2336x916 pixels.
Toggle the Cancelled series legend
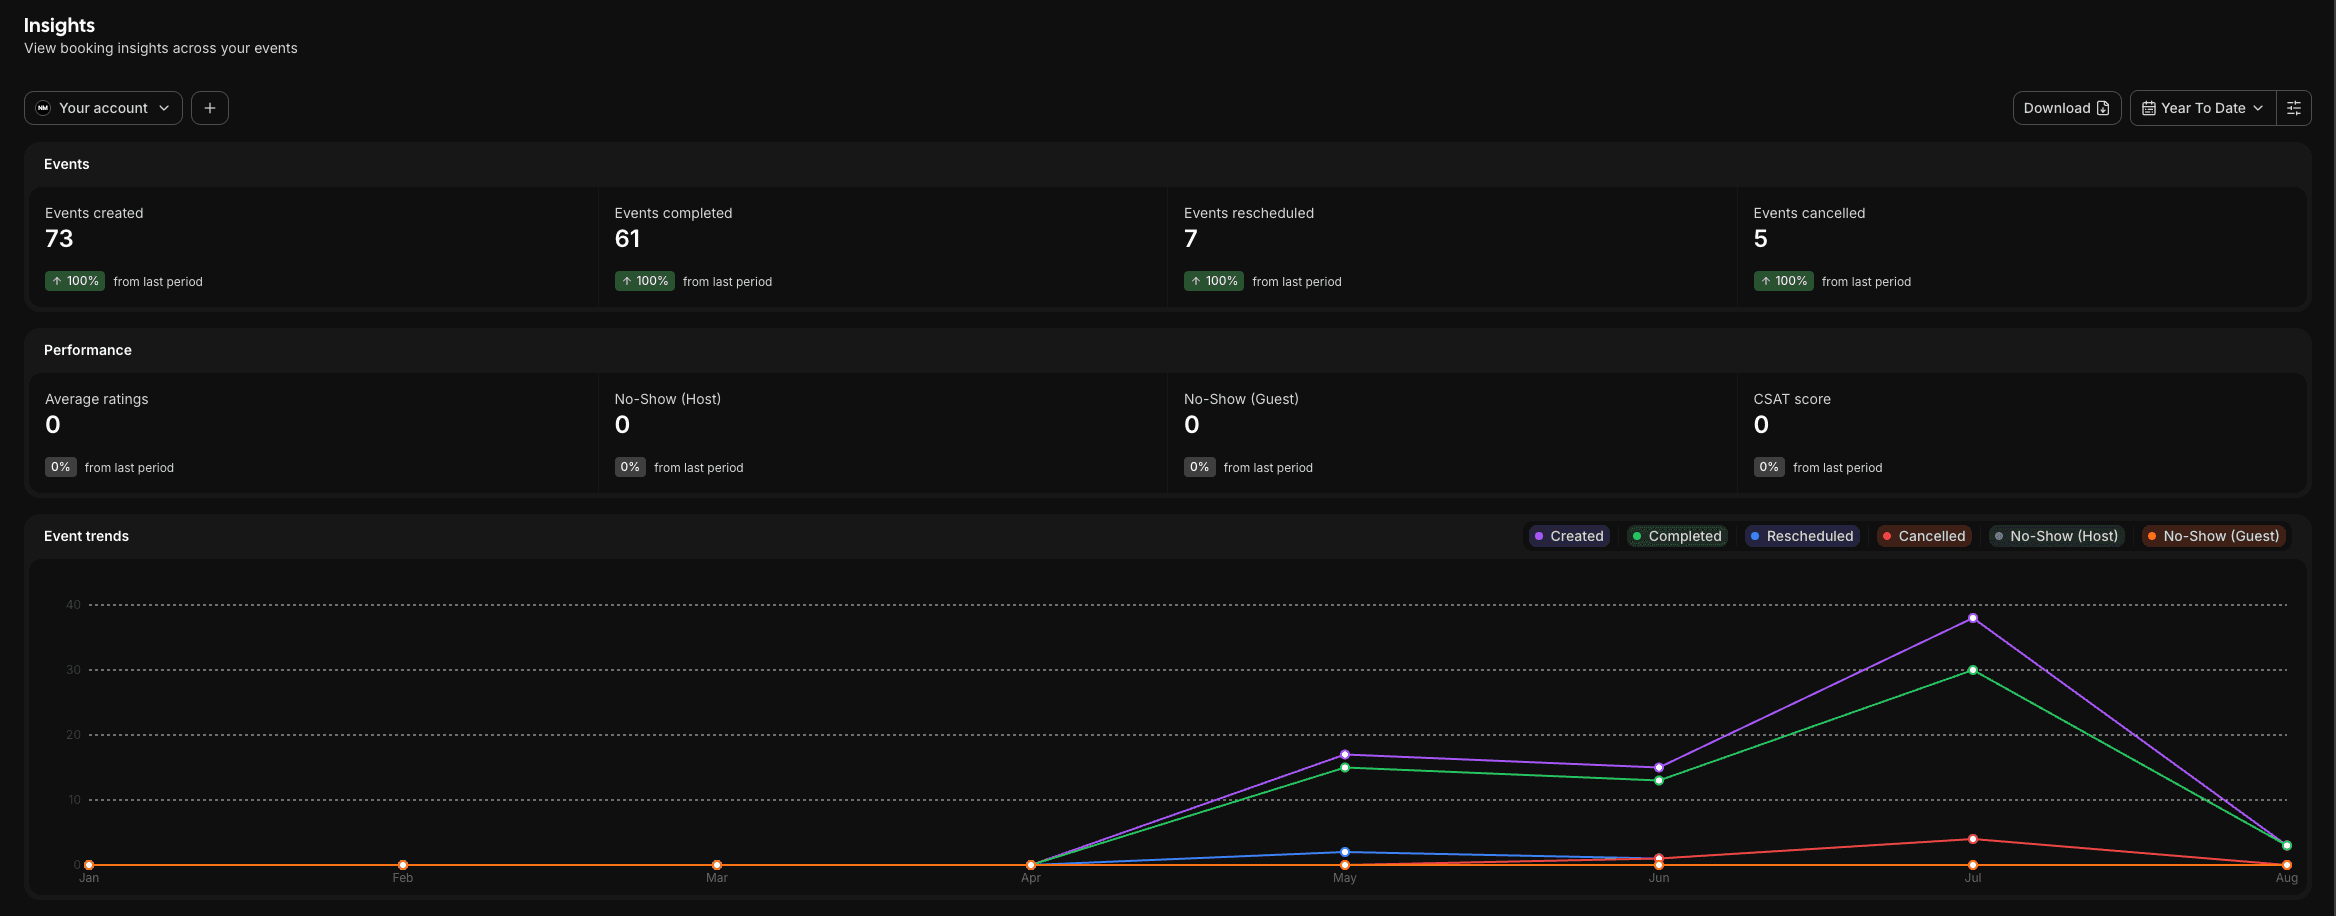[1924, 536]
